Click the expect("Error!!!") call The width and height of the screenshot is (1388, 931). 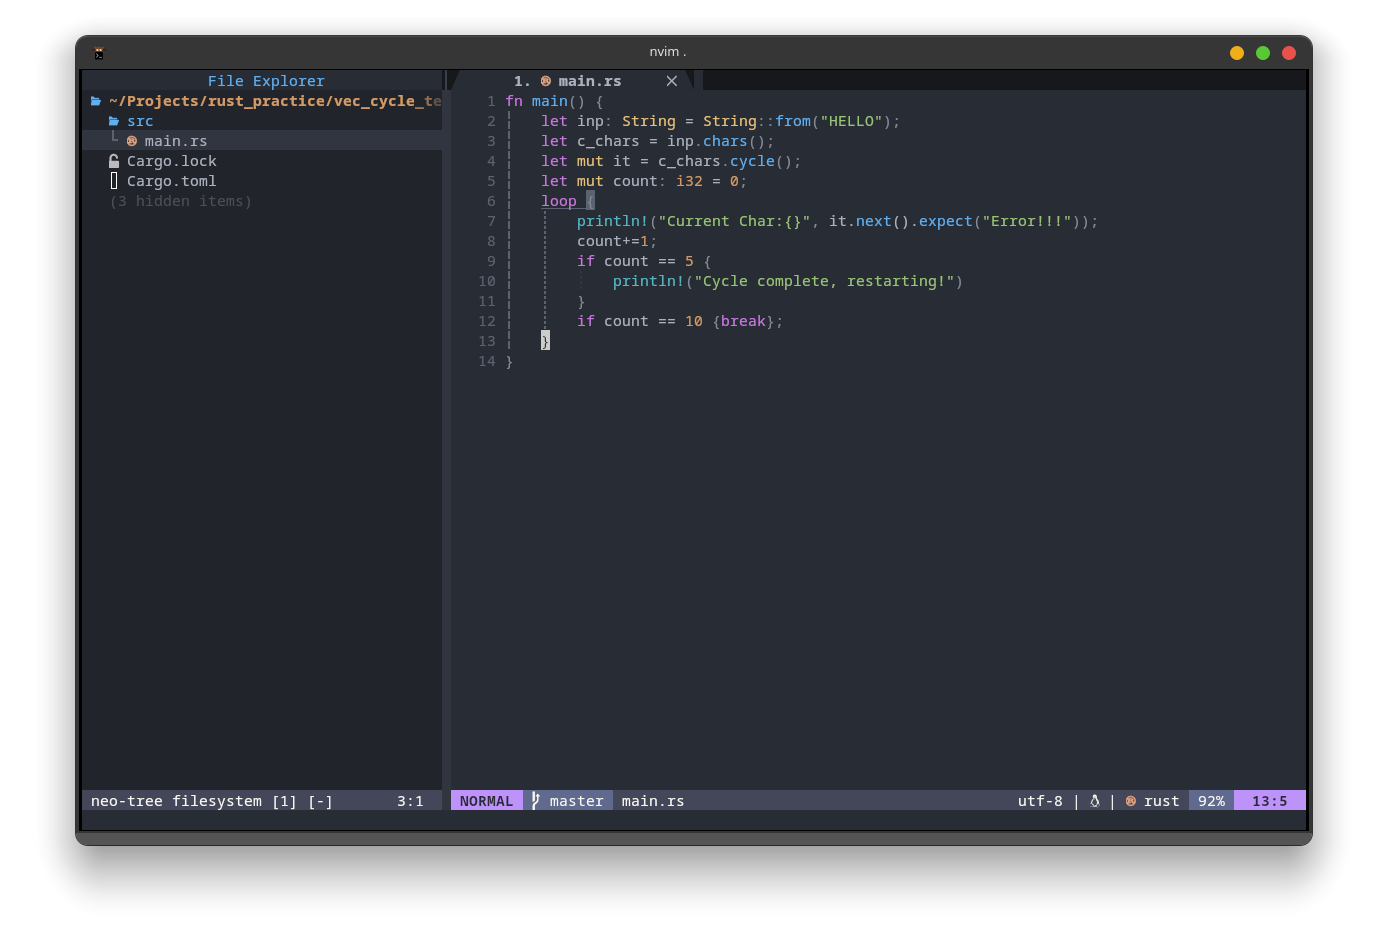[1000, 221]
